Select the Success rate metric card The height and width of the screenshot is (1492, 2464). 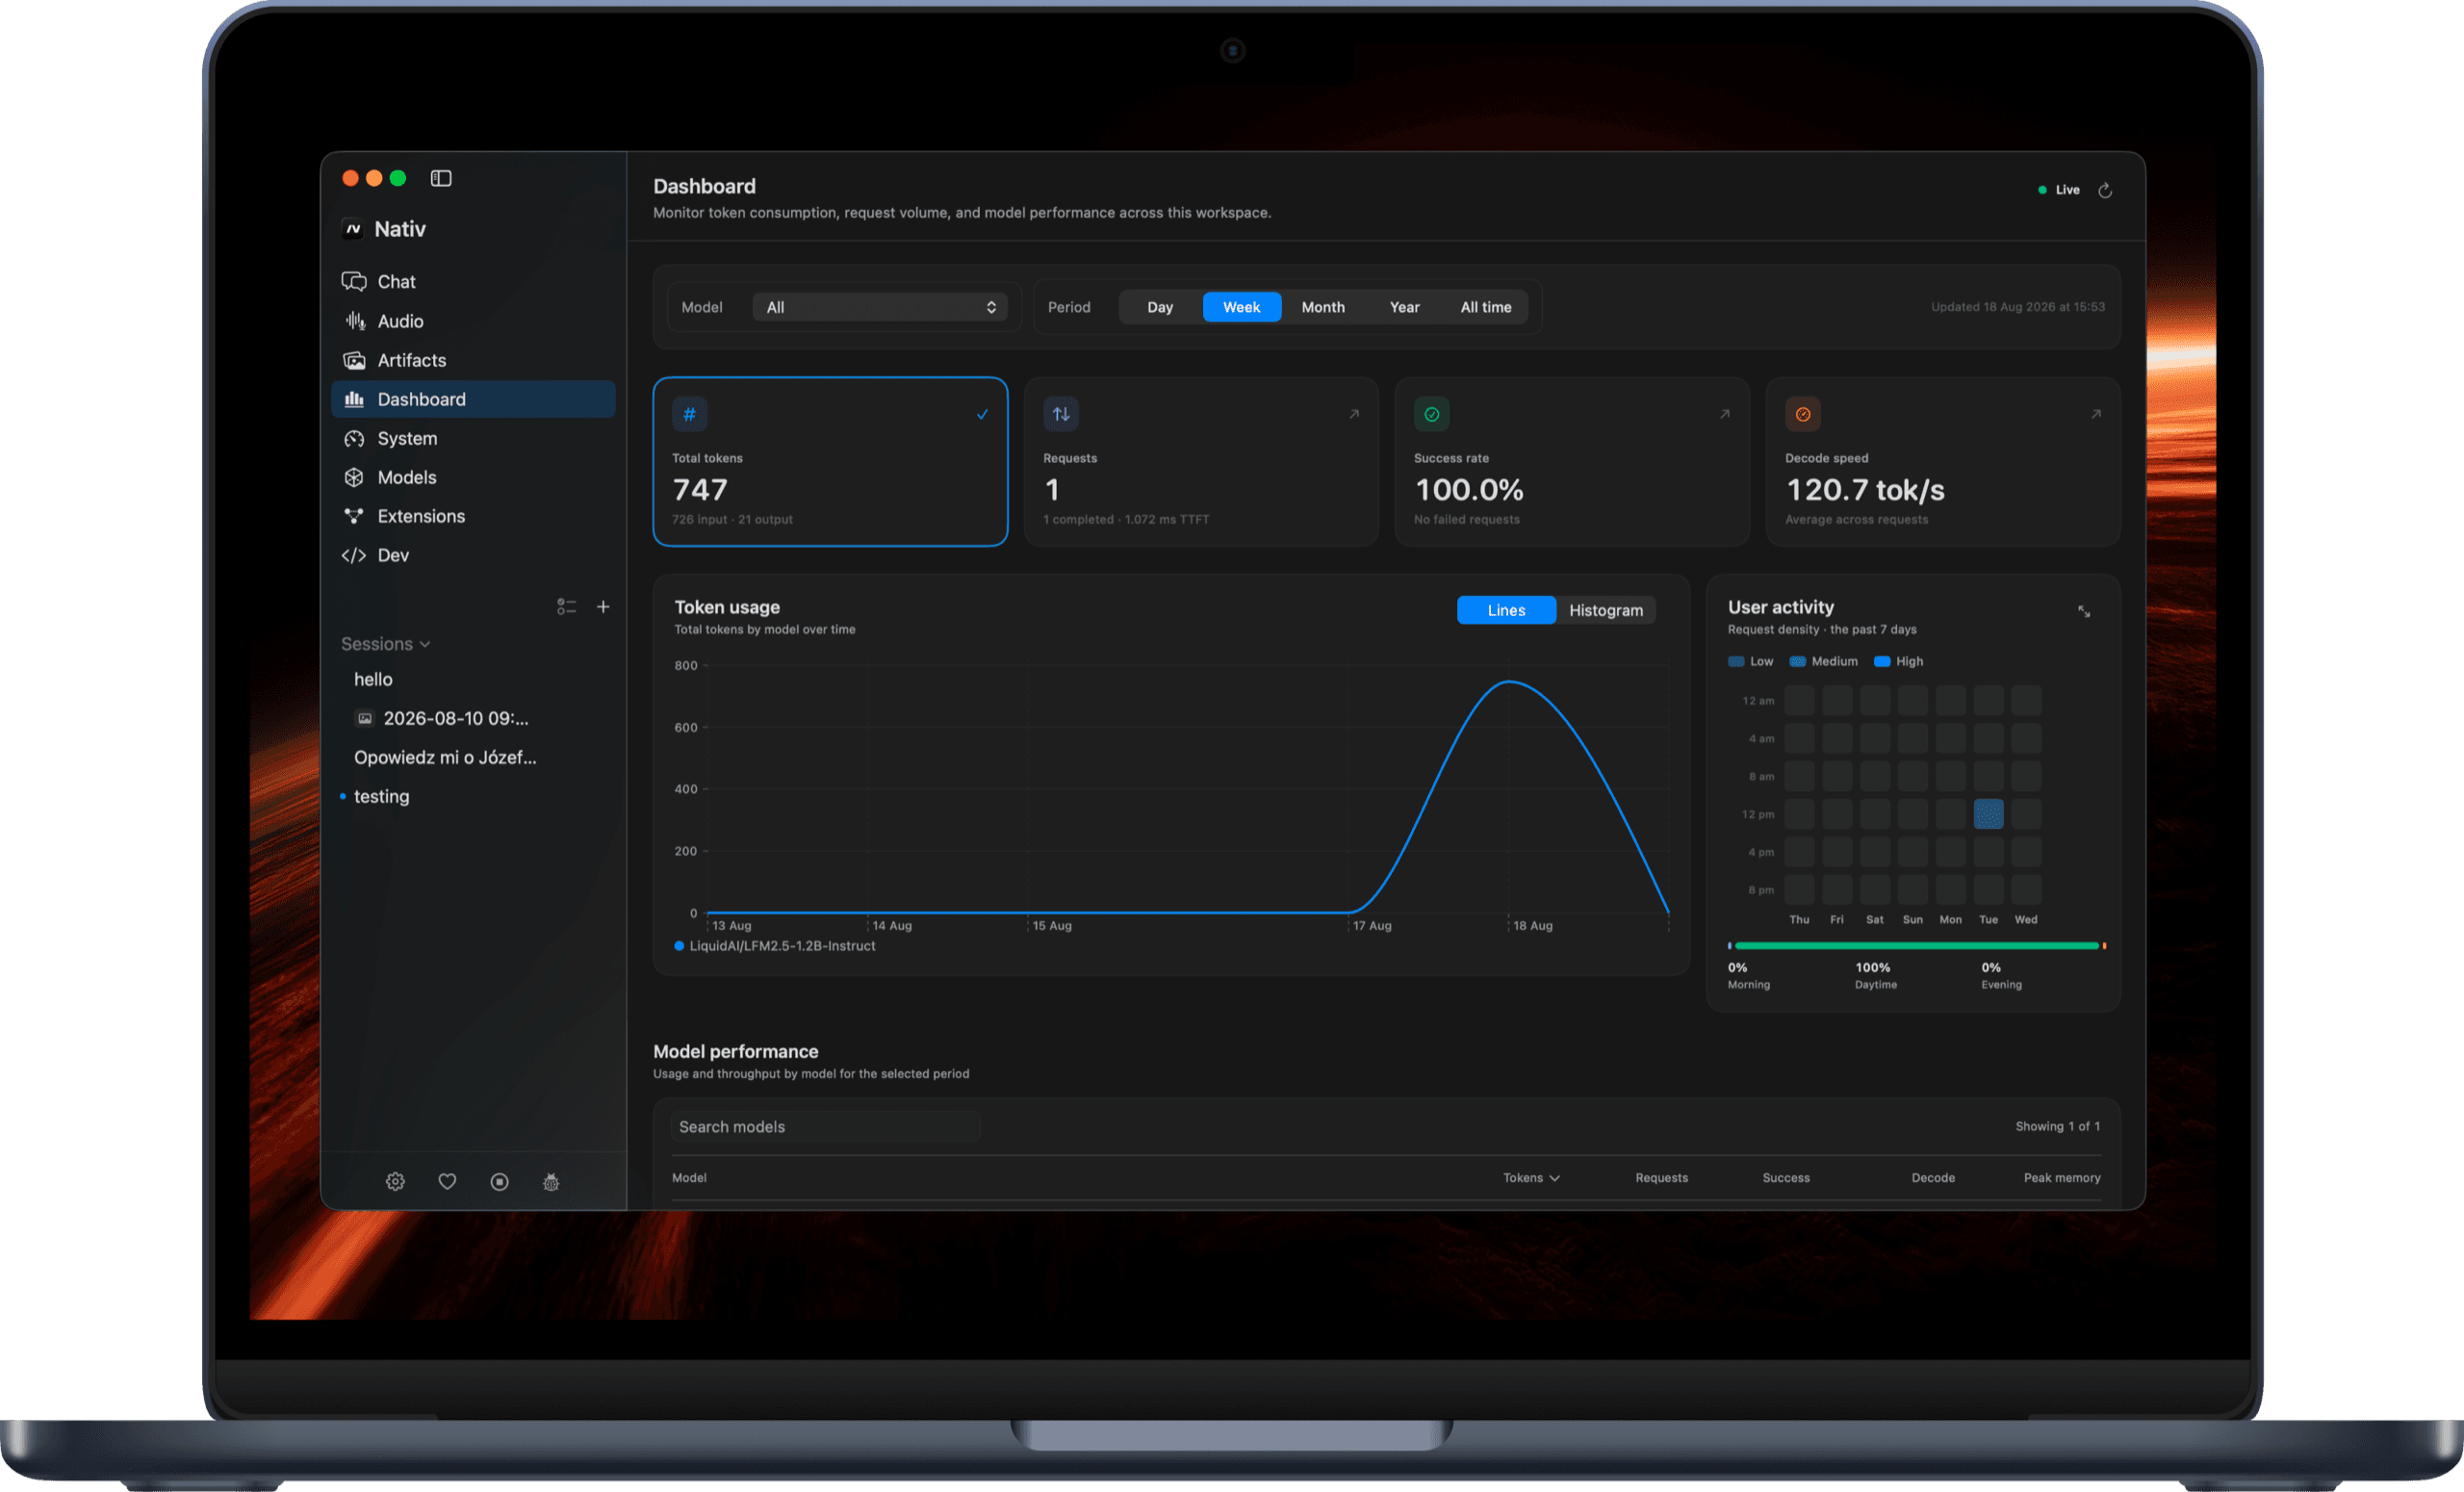(x=1572, y=462)
